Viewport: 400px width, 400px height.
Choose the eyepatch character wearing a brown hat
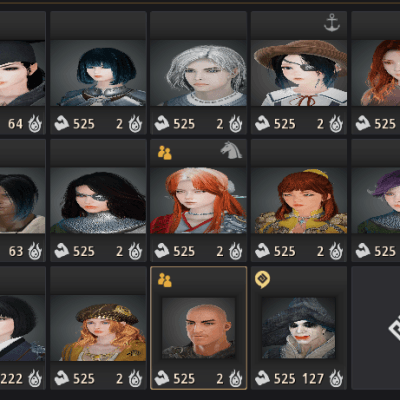point(299,73)
